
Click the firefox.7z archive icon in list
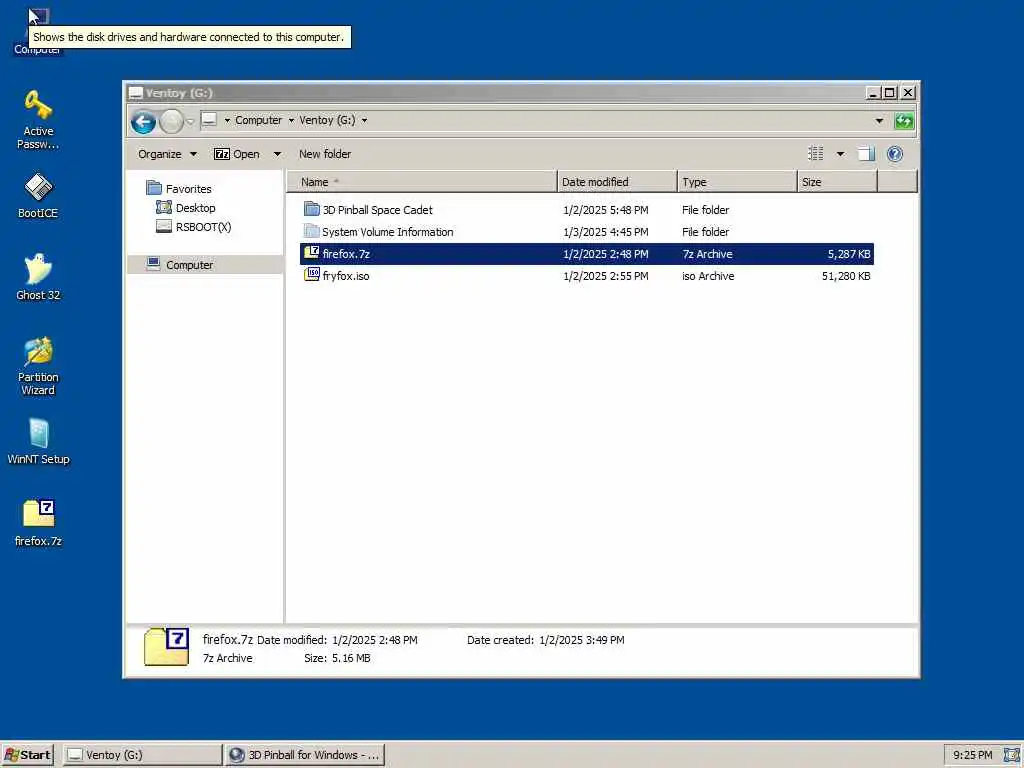click(x=312, y=253)
